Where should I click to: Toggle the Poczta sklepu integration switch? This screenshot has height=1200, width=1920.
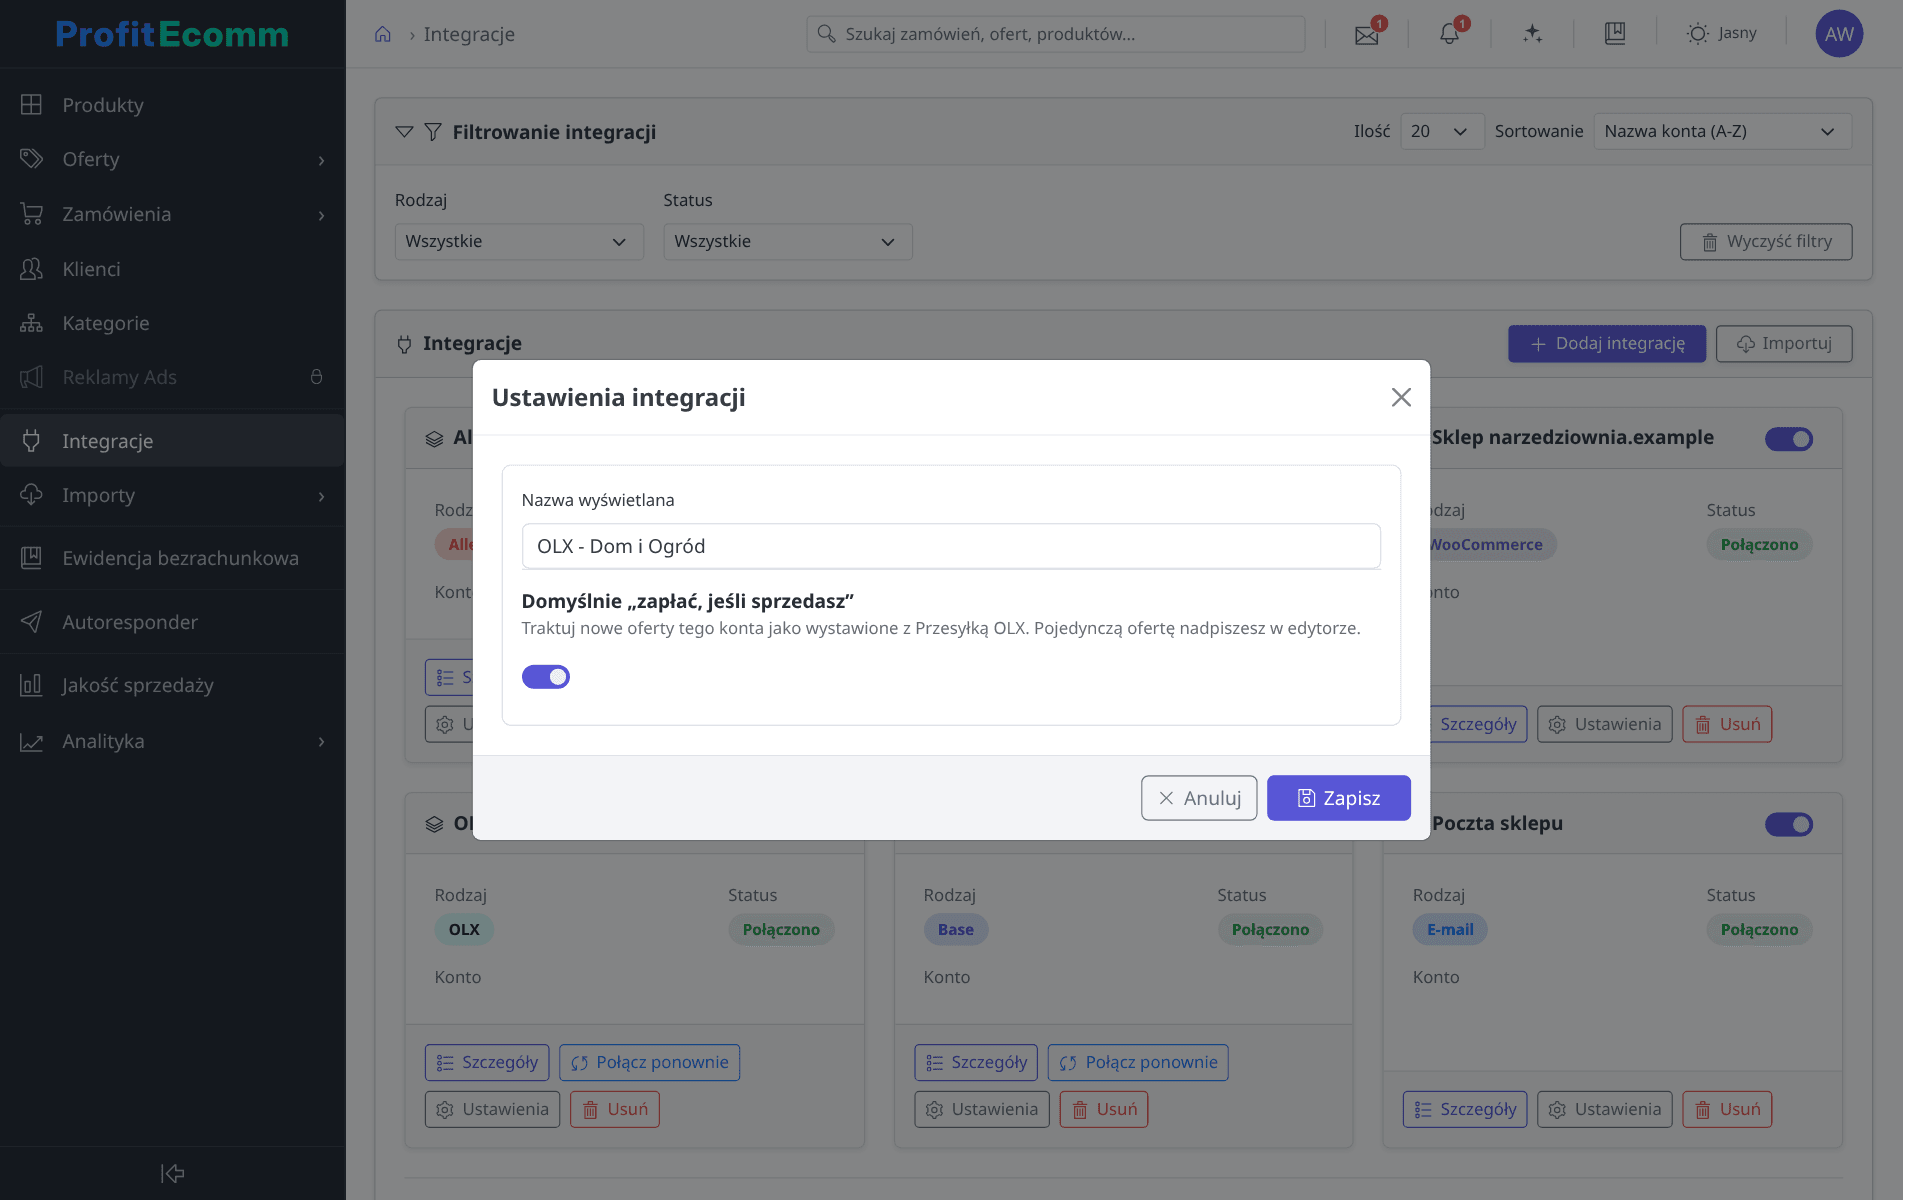(x=1789, y=825)
